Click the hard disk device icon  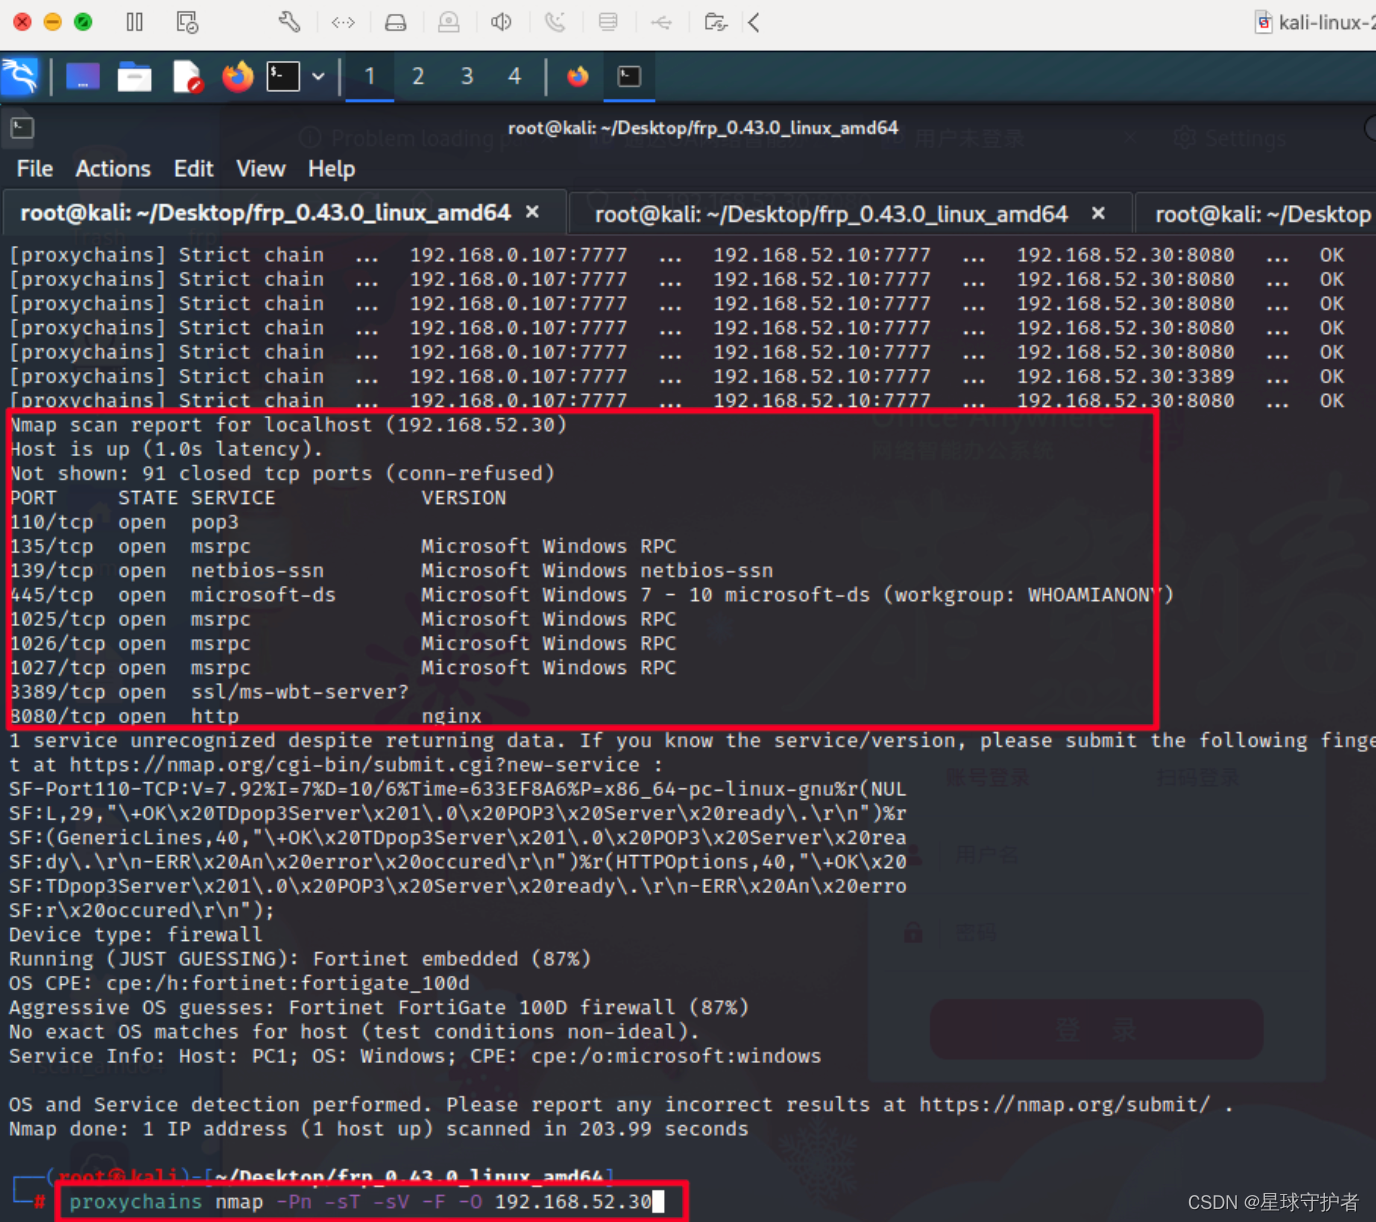coord(396,22)
